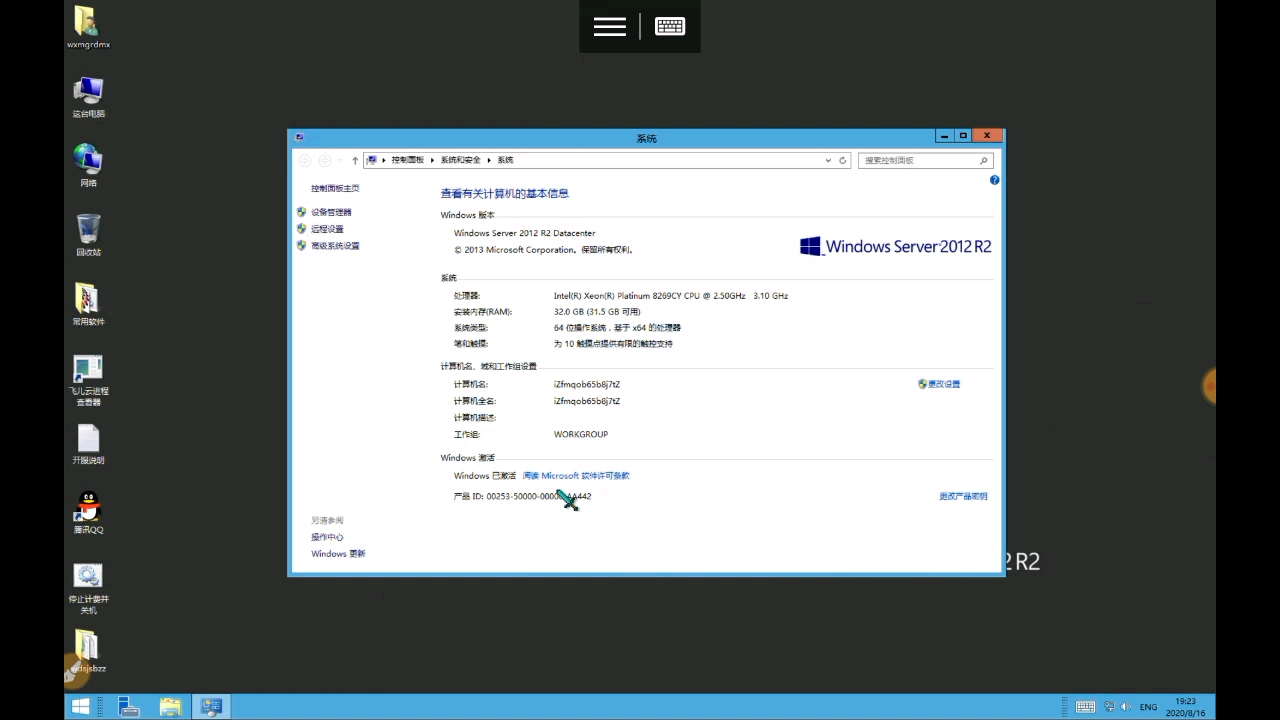Click the taskbar clock showing 19:23
Screen dimensions: 1280x720
(1186, 707)
